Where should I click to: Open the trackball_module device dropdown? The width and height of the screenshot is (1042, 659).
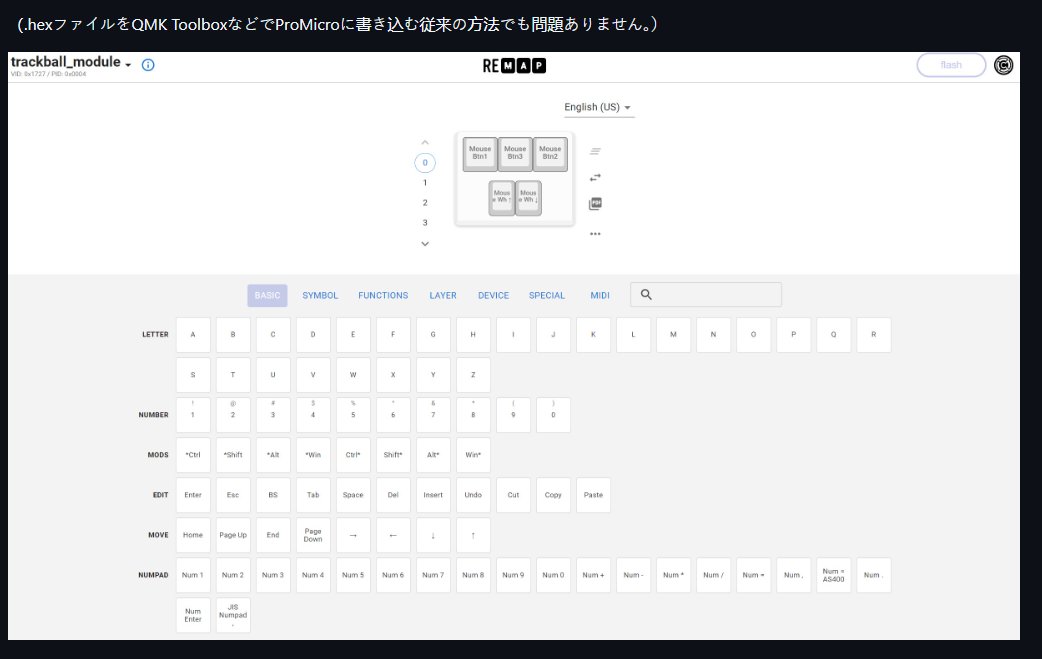pos(70,62)
